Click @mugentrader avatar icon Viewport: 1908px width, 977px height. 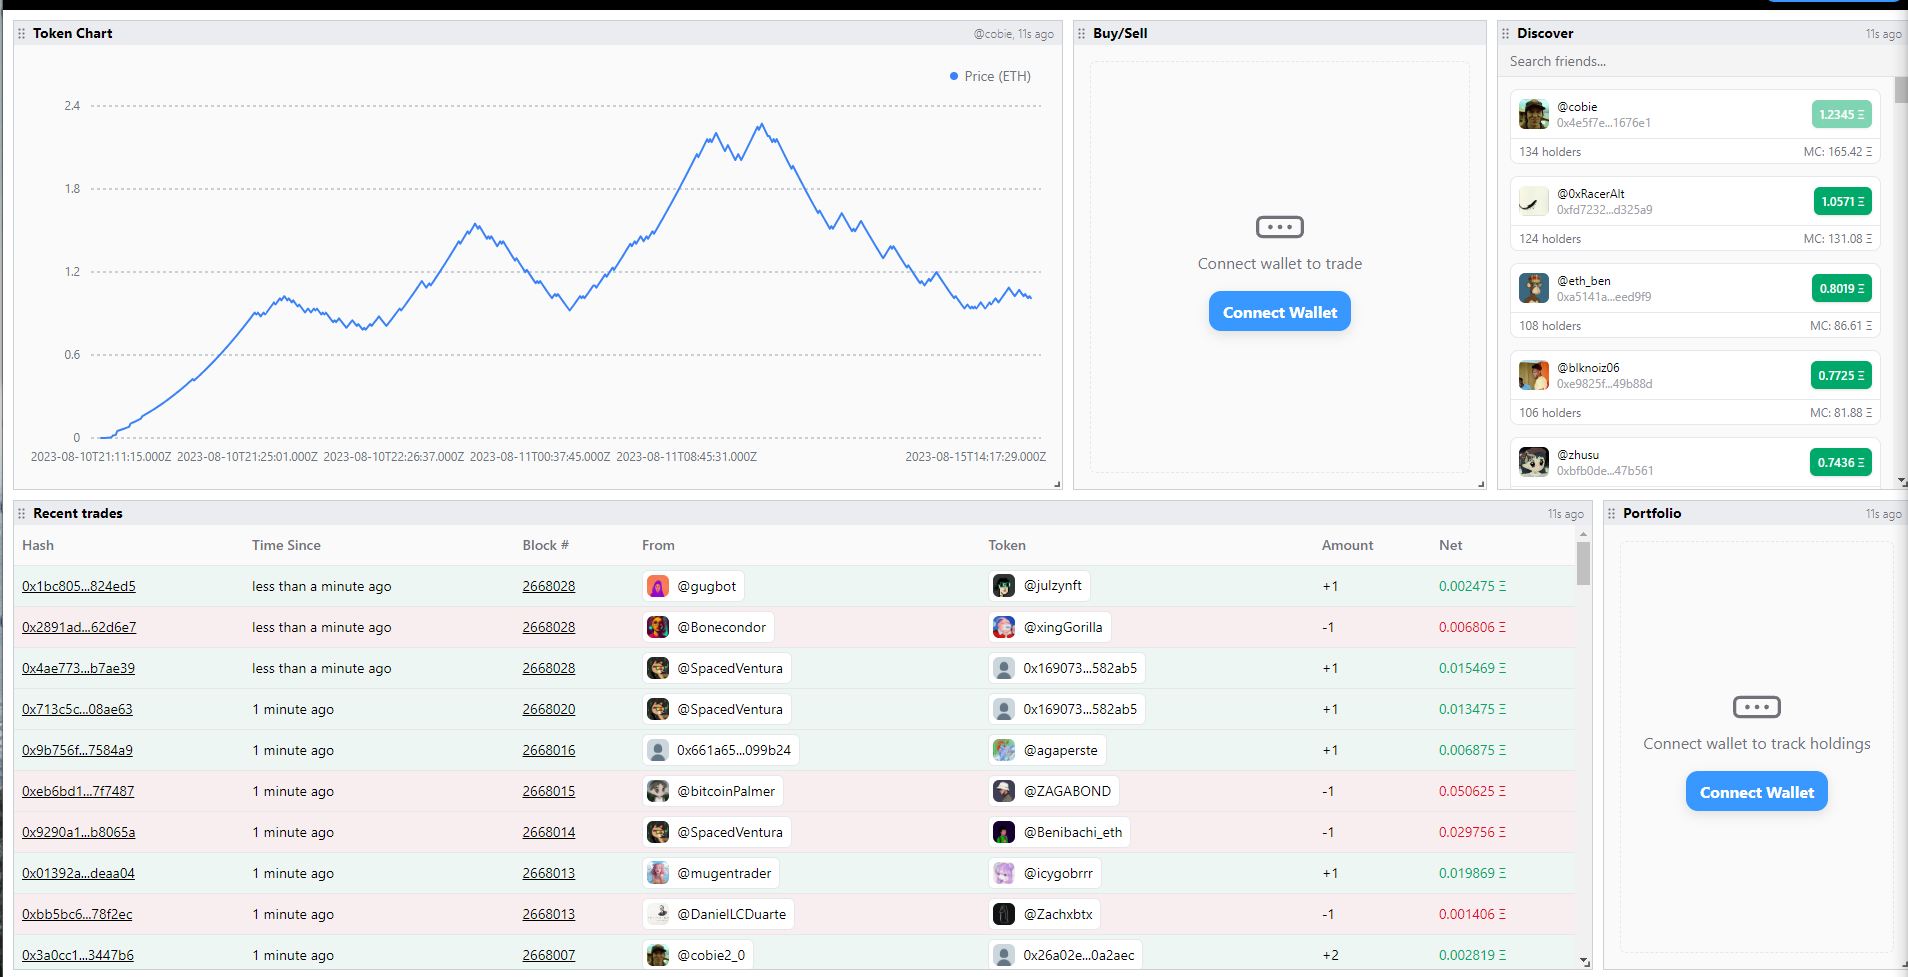coord(658,873)
